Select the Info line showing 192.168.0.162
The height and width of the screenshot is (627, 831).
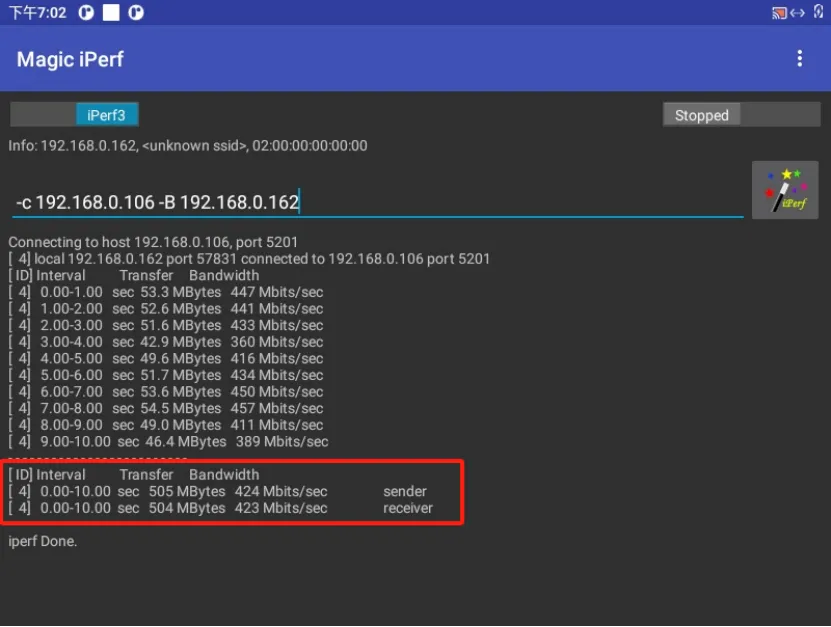tap(188, 146)
